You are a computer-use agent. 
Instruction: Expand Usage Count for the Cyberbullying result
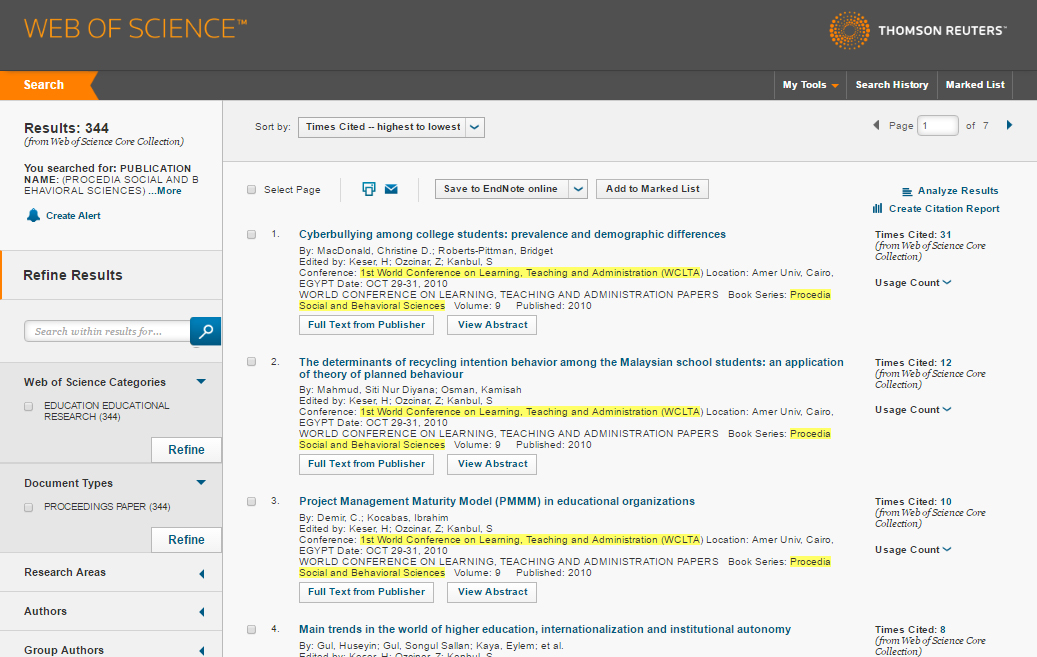[x=913, y=283]
